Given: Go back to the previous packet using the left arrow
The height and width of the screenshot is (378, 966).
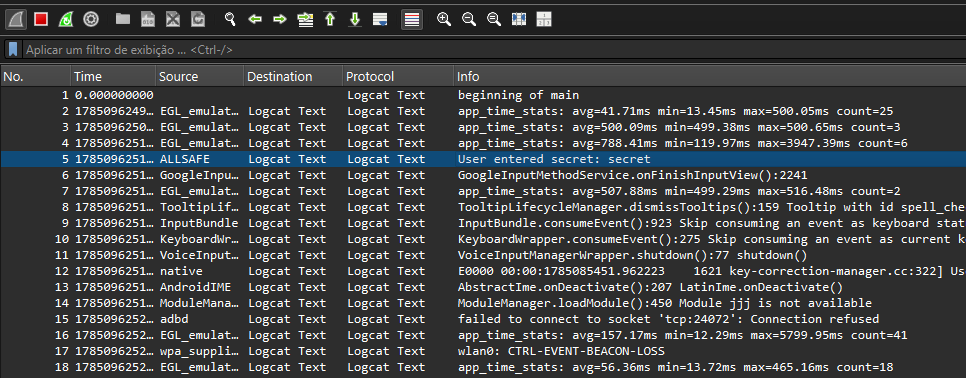Looking at the screenshot, I should 255,20.
